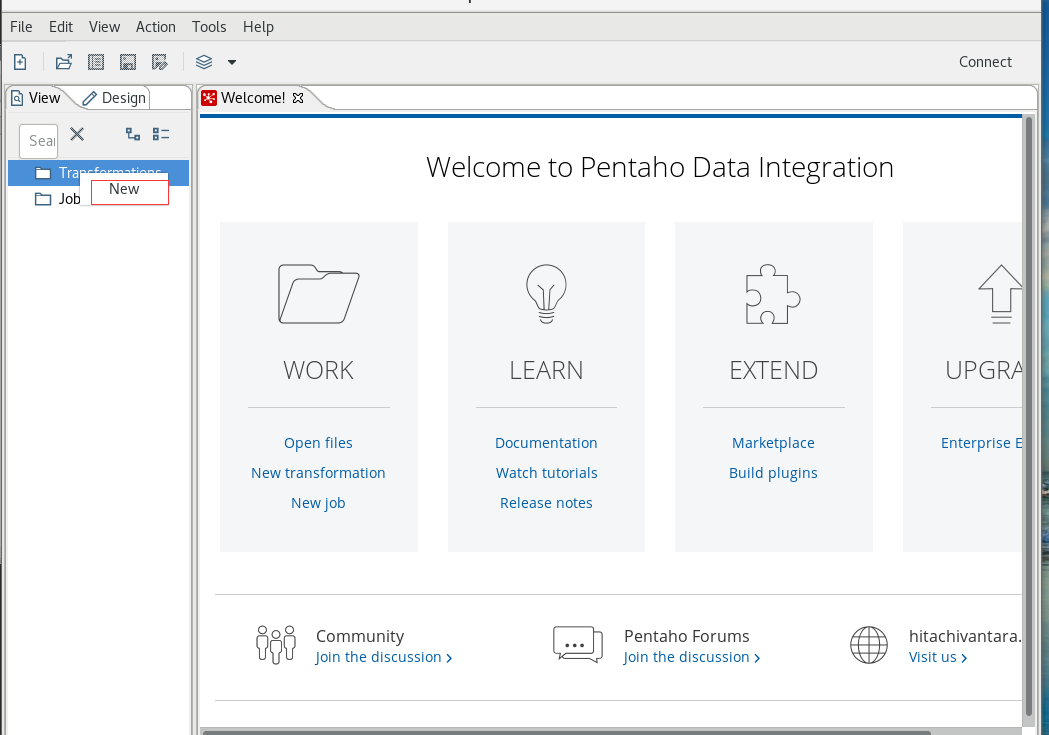Click Pentaho Forums Join the discussion link
The height and width of the screenshot is (735, 1049).
(691, 657)
